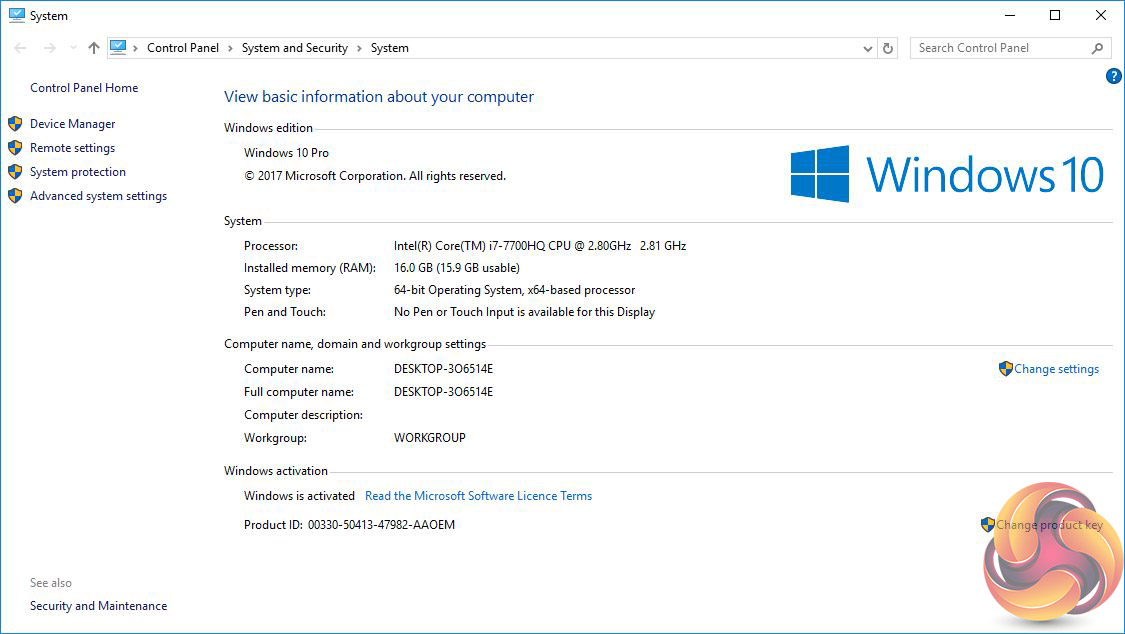Focus the Search Control Panel field
This screenshot has width=1125, height=634.
(998, 48)
